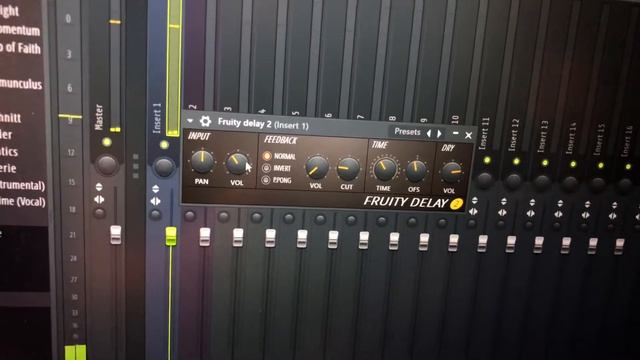The image size is (640, 360).
Task: Click Master track stereo separation knob
Action: [x=99, y=213]
